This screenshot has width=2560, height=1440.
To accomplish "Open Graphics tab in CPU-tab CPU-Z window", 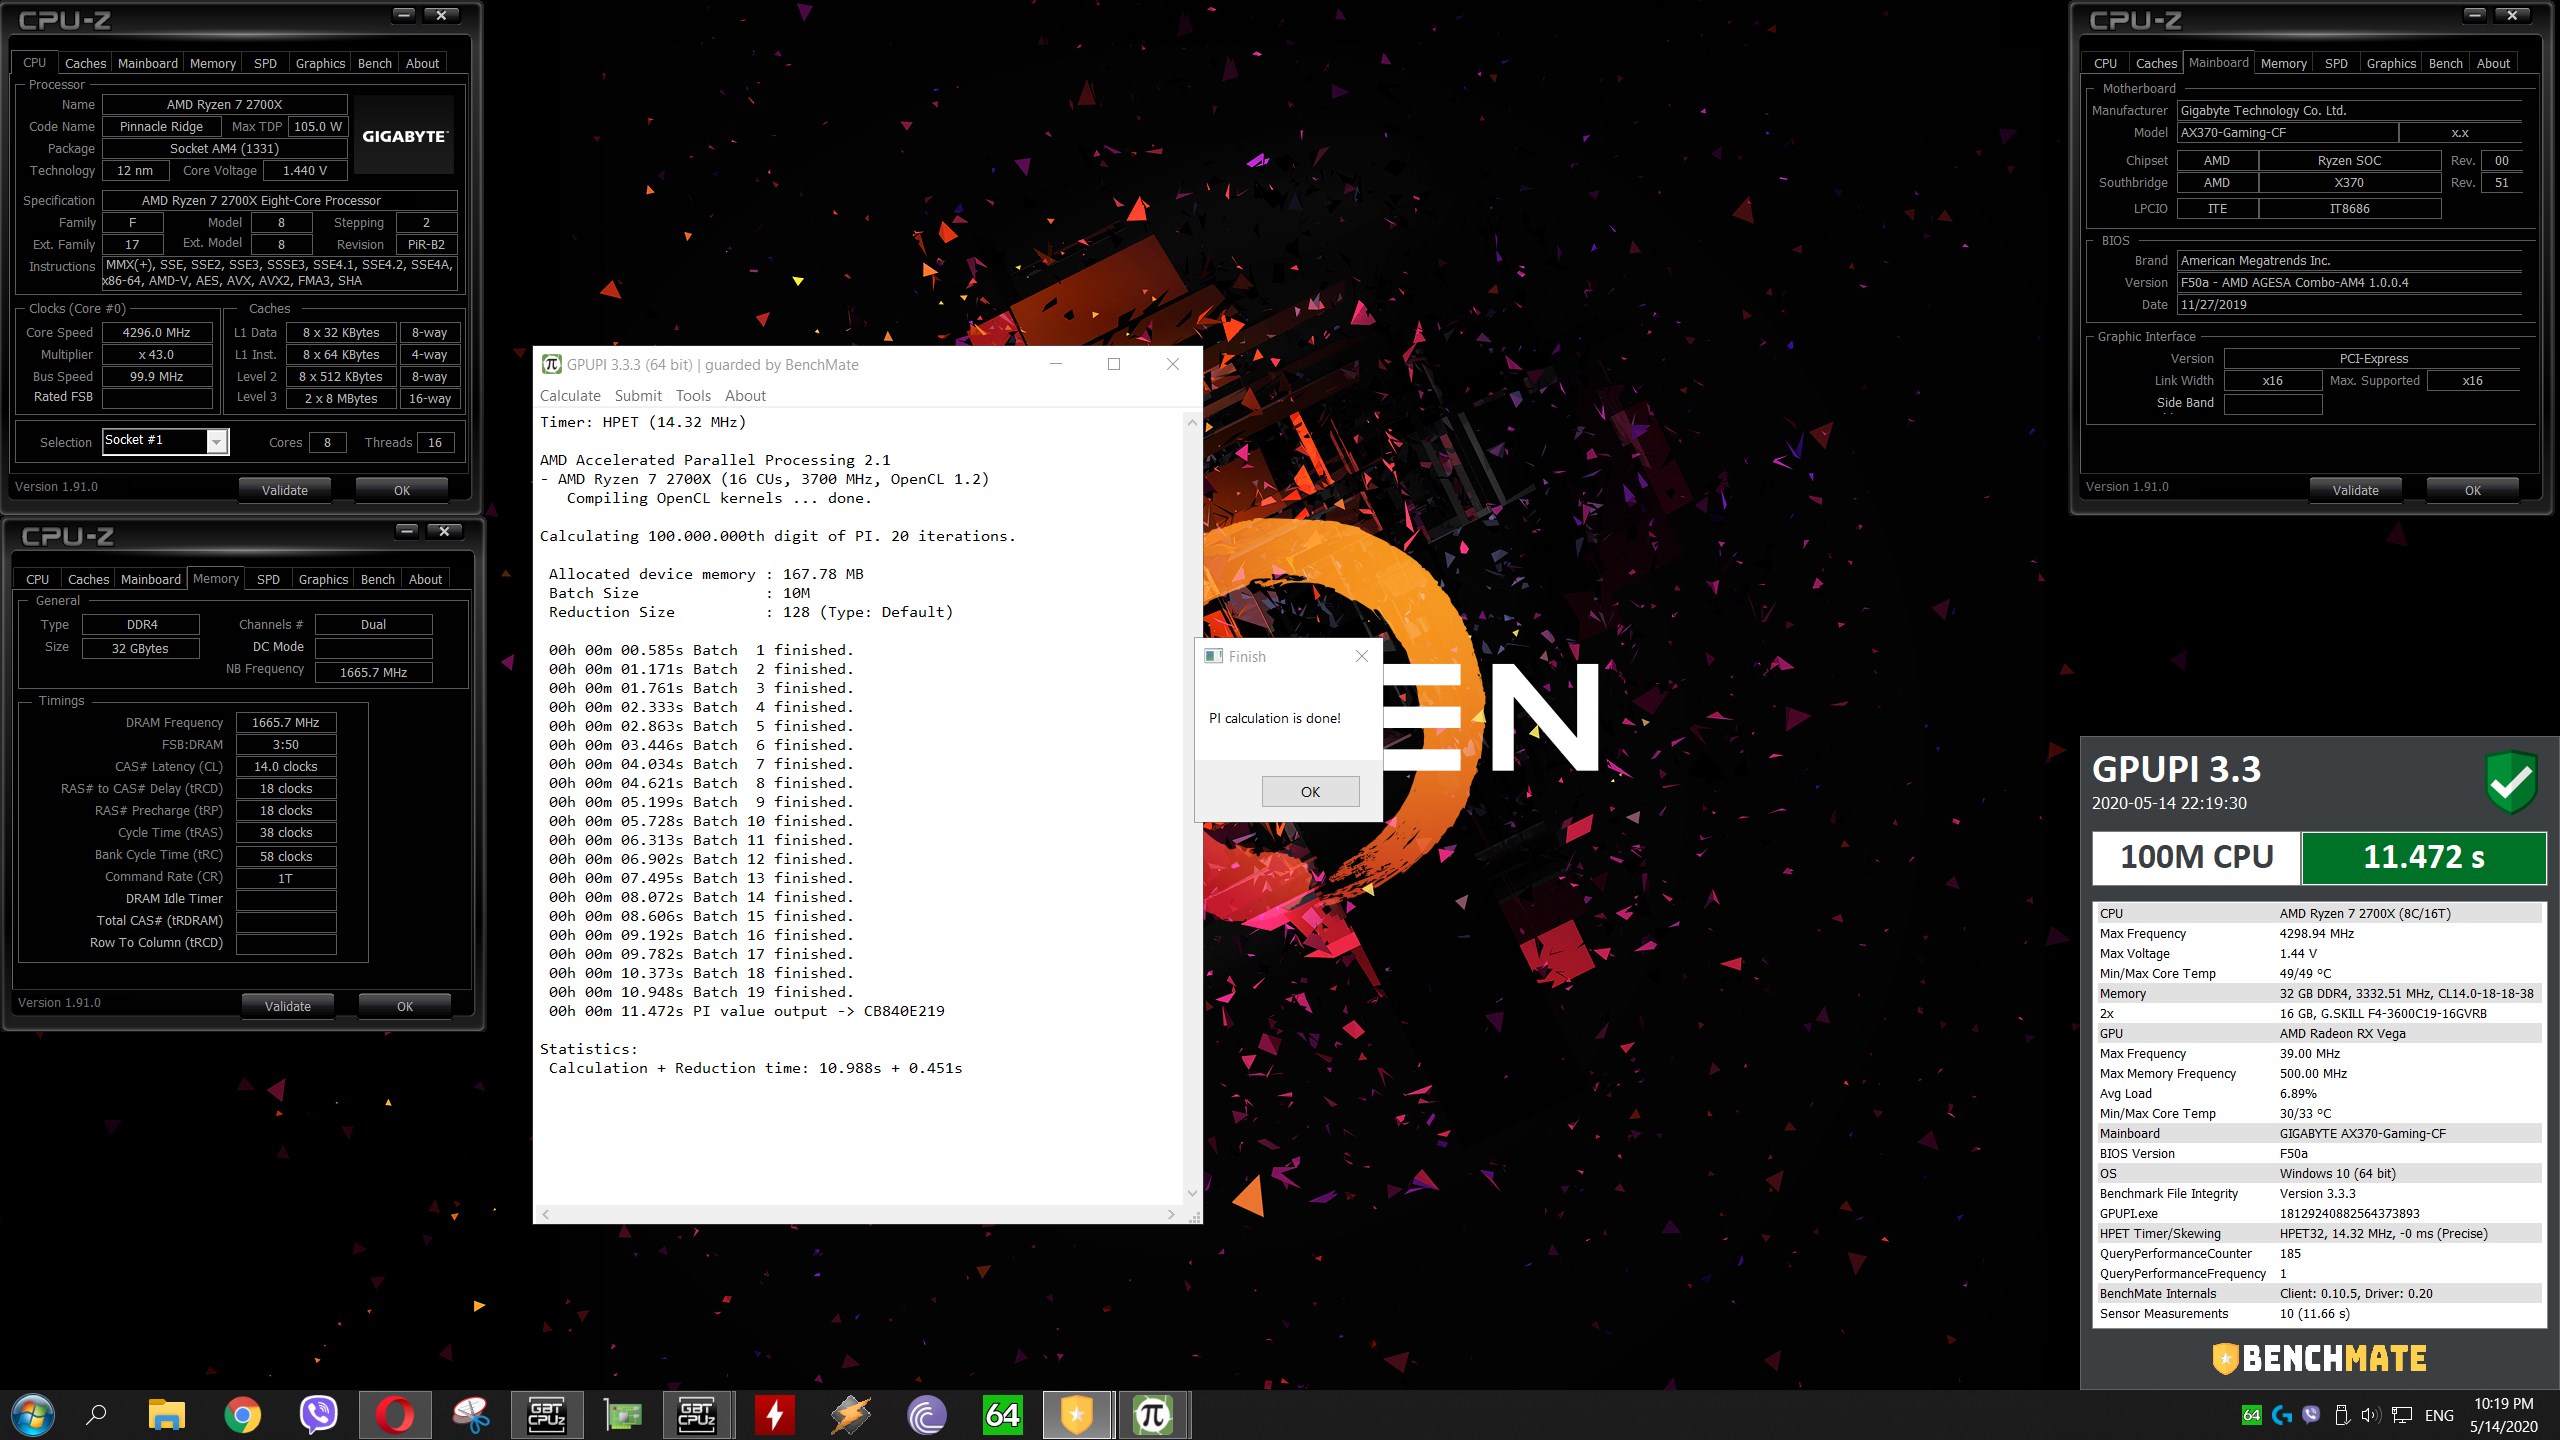I will (x=320, y=63).
